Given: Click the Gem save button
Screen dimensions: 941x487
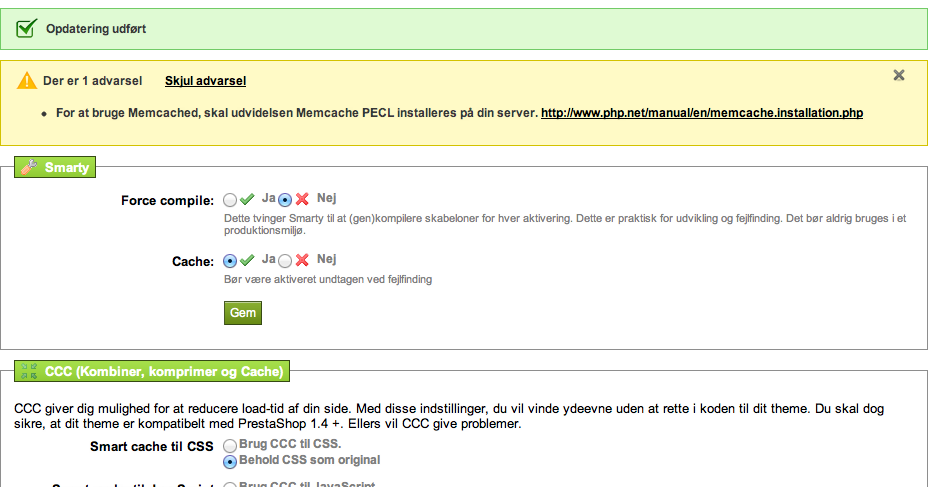Looking at the screenshot, I should pos(243,313).
